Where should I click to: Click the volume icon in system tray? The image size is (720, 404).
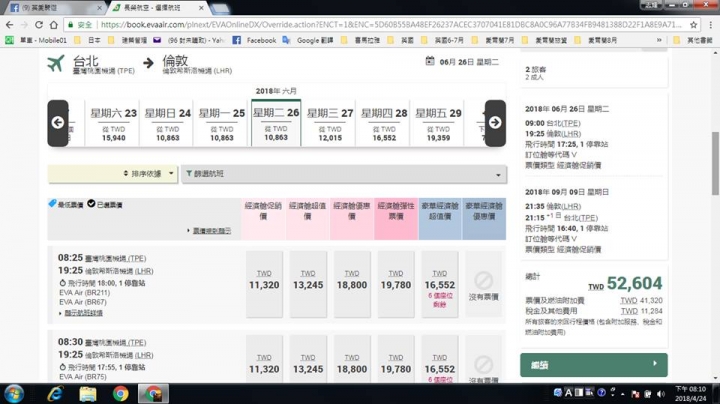(661, 394)
